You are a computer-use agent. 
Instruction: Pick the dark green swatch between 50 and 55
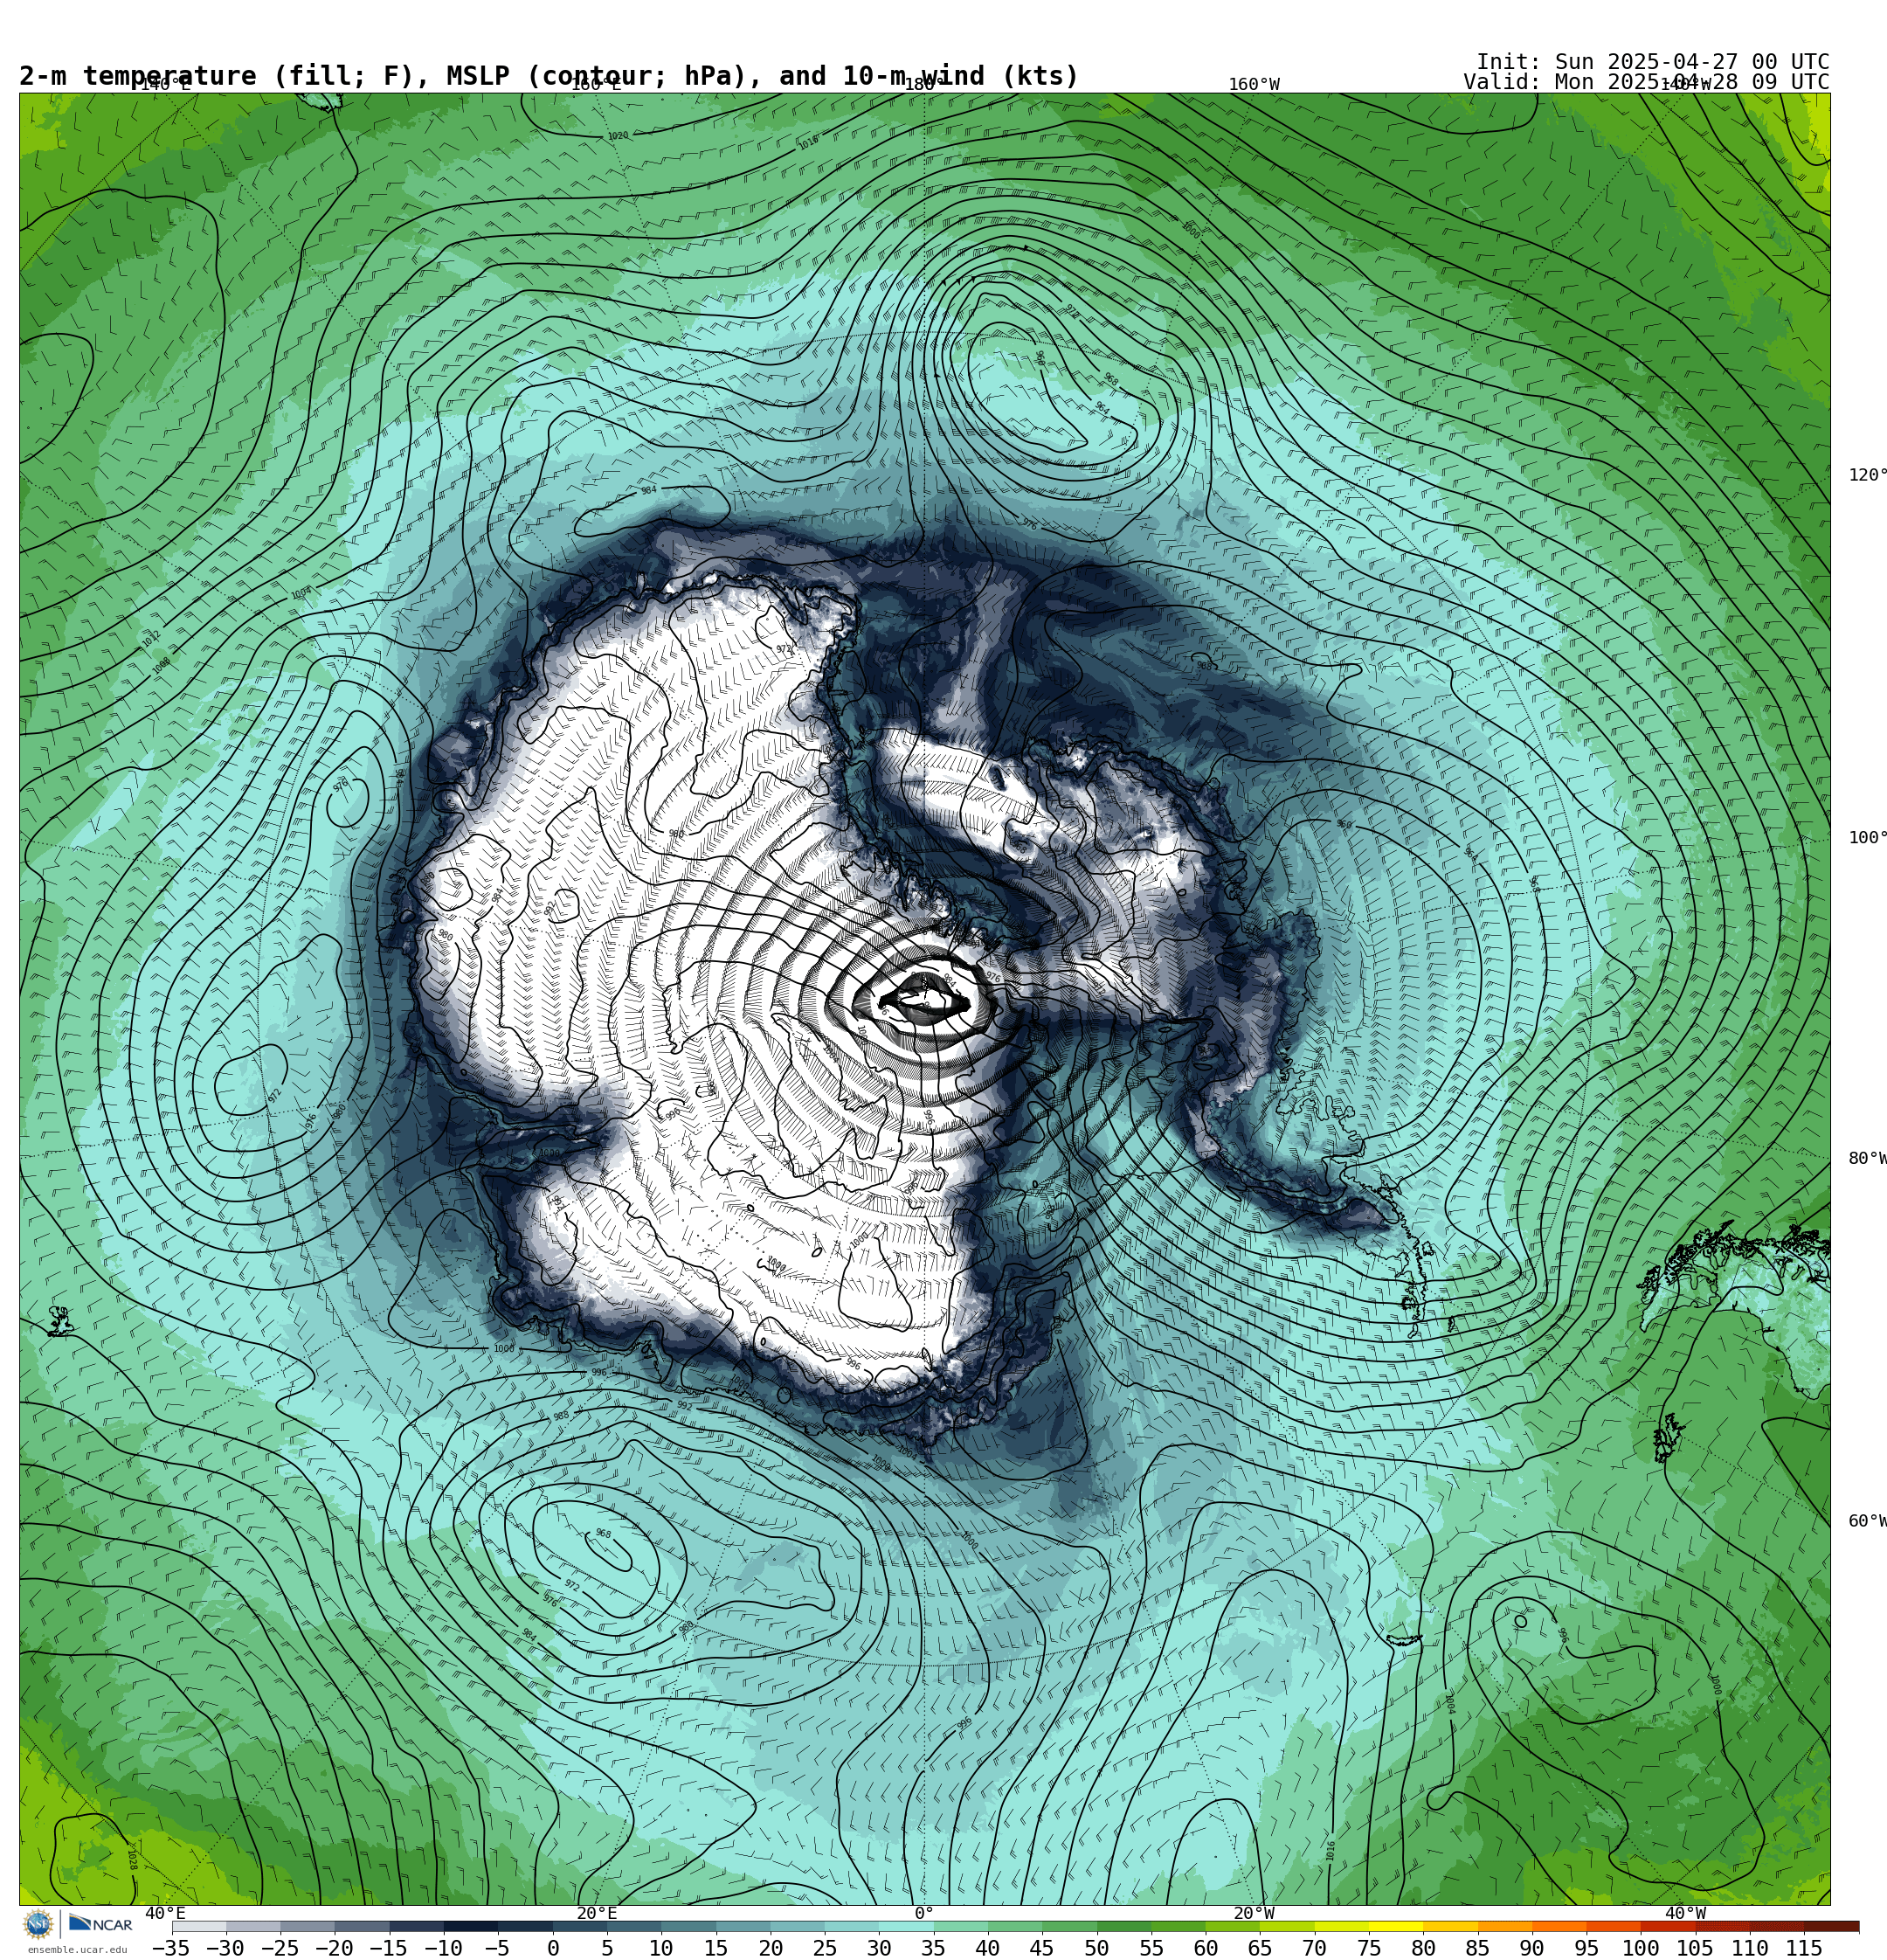click(1125, 1927)
